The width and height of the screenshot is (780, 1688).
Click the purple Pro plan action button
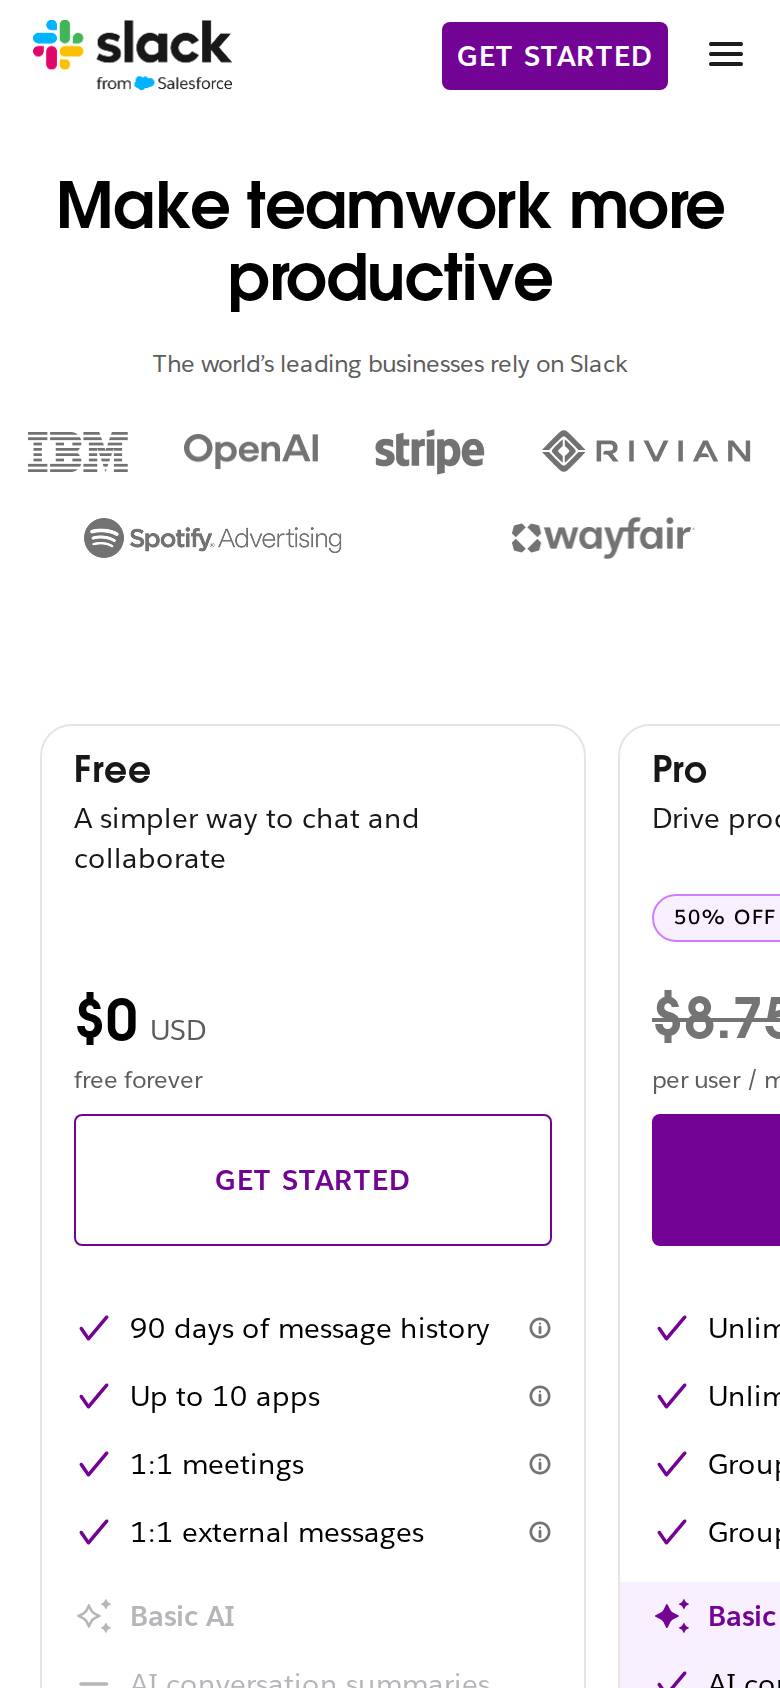[x=716, y=1180]
